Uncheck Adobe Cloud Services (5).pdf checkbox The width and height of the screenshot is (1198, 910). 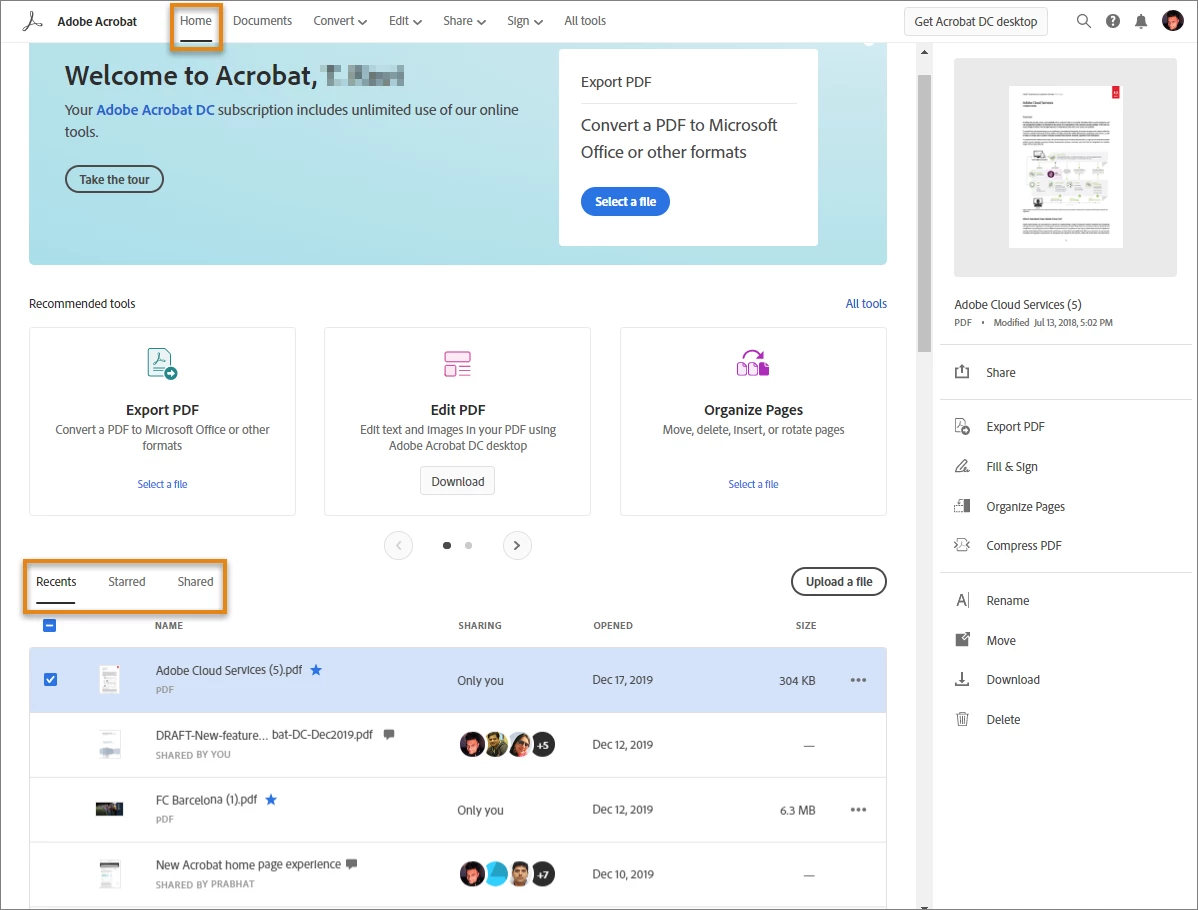pos(50,679)
